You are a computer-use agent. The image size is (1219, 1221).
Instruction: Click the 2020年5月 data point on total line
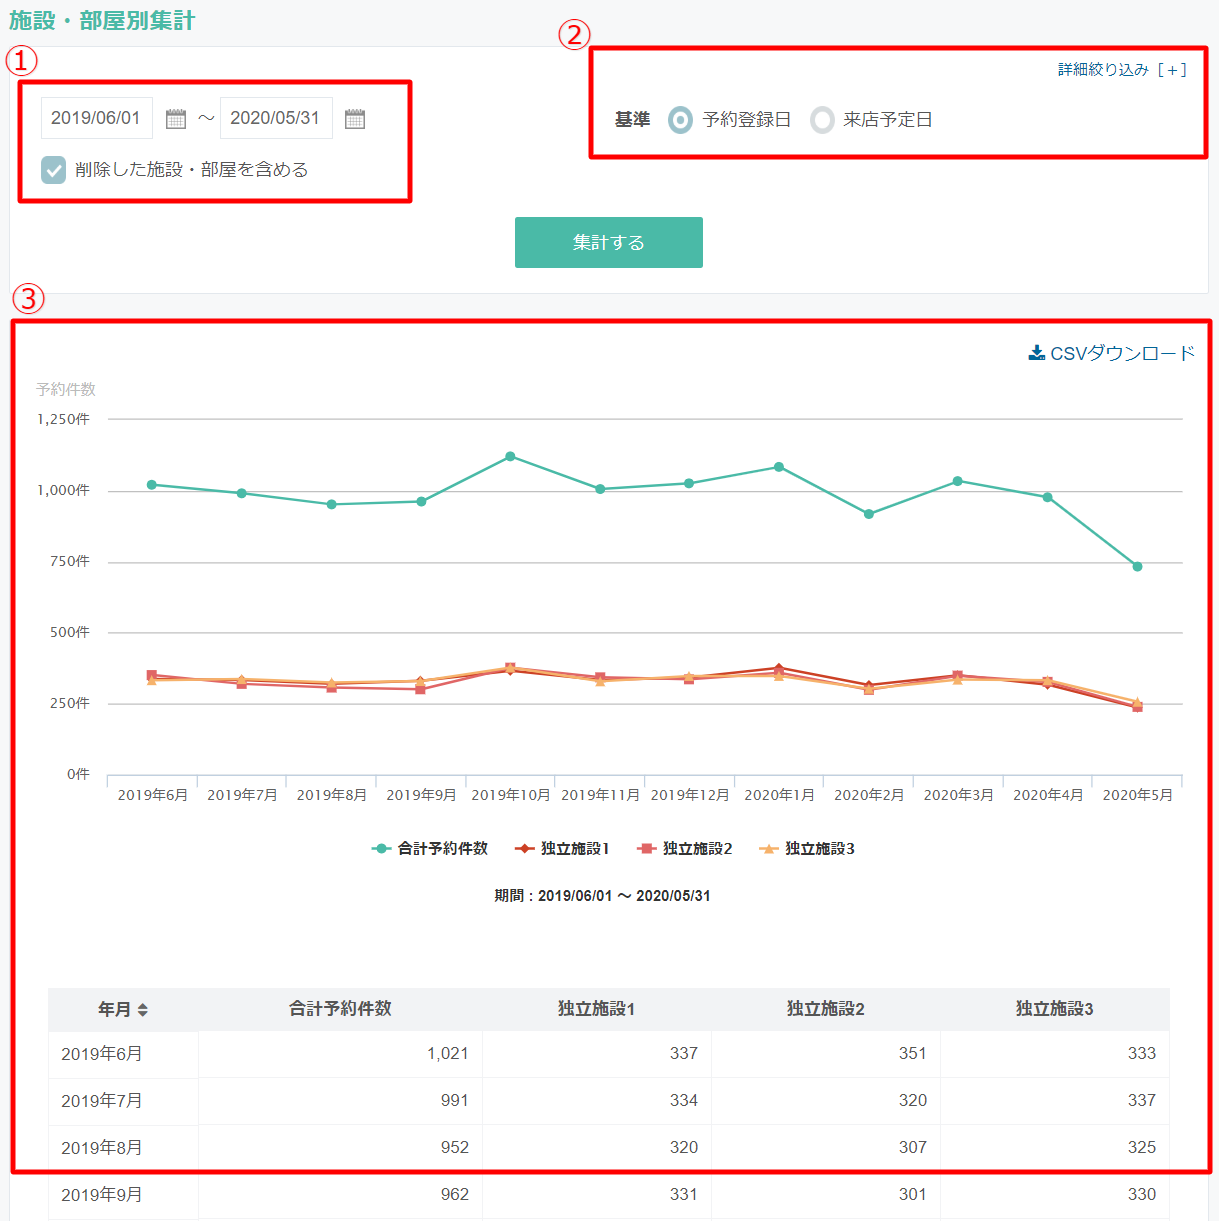click(x=1137, y=567)
